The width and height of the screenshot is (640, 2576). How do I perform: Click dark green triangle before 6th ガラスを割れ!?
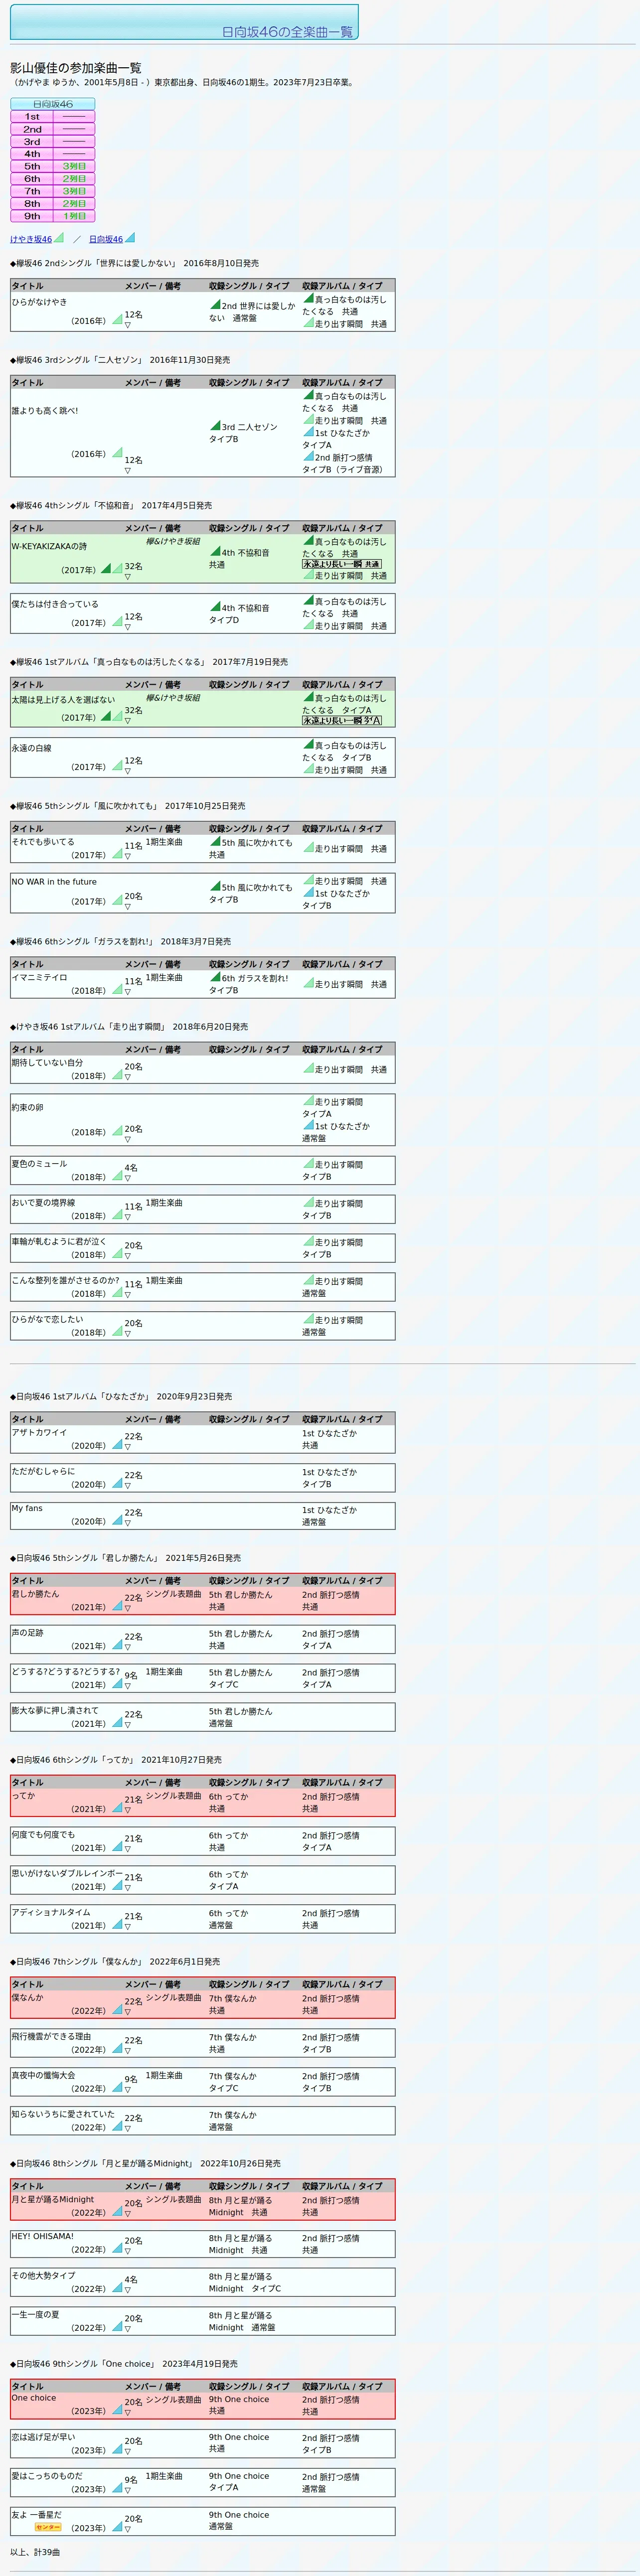215,977
